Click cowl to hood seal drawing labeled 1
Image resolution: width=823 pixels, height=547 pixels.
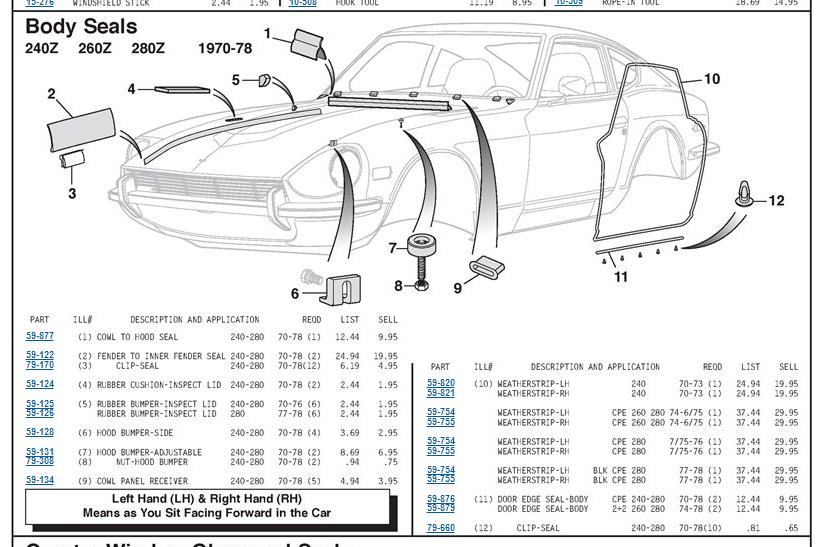coord(308,45)
